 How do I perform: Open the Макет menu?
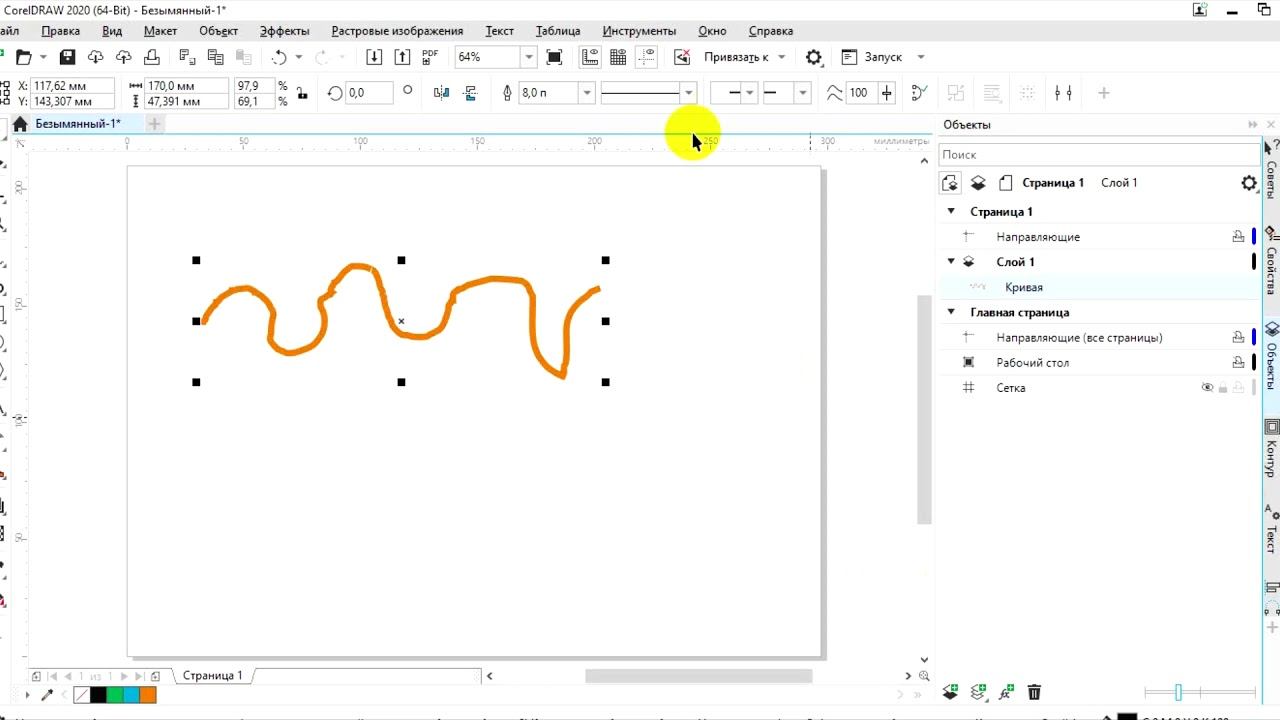pos(160,31)
